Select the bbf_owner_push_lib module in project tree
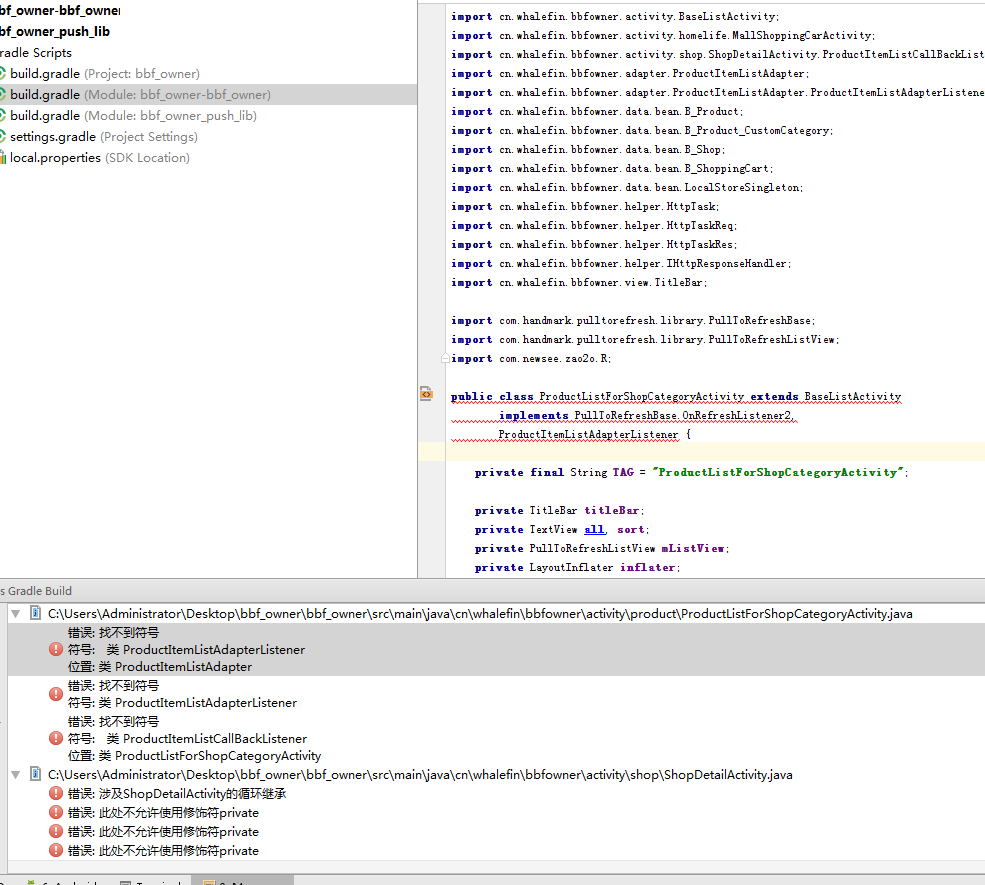The width and height of the screenshot is (985, 885). tap(55, 31)
